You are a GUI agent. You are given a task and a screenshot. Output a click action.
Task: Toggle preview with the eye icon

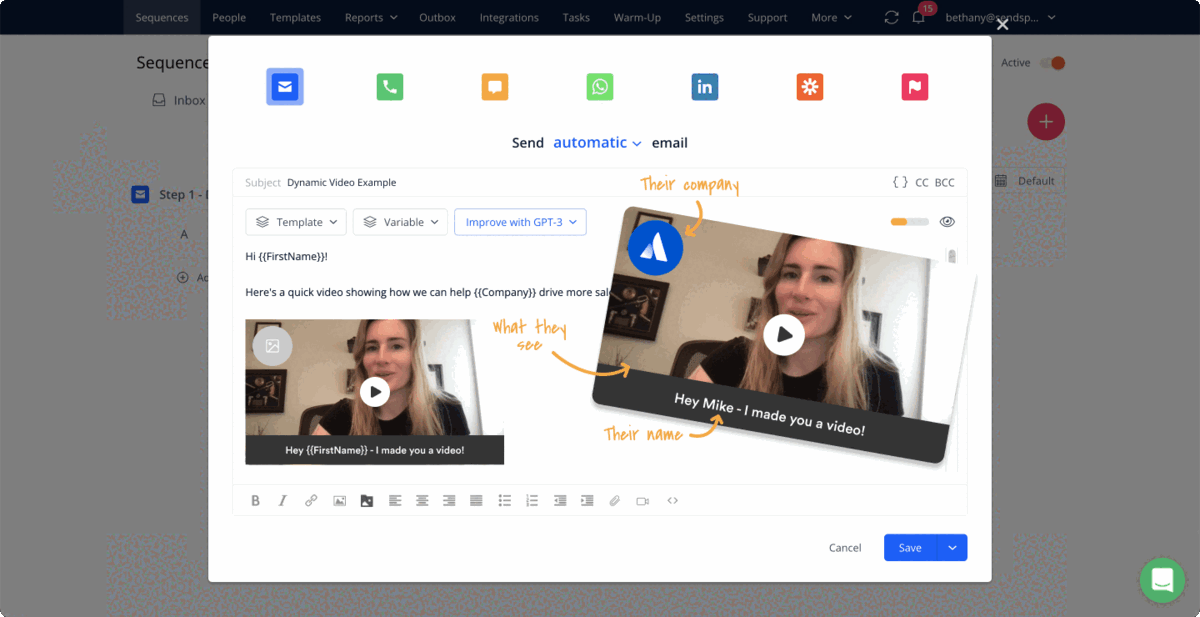pos(947,221)
